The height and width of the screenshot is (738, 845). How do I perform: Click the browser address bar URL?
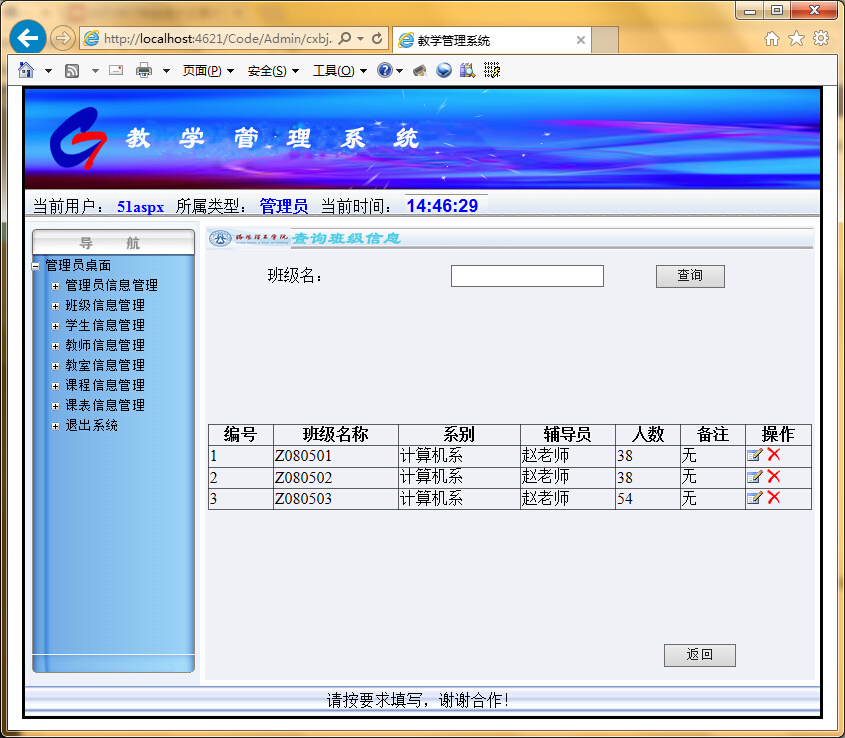(218, 38)
